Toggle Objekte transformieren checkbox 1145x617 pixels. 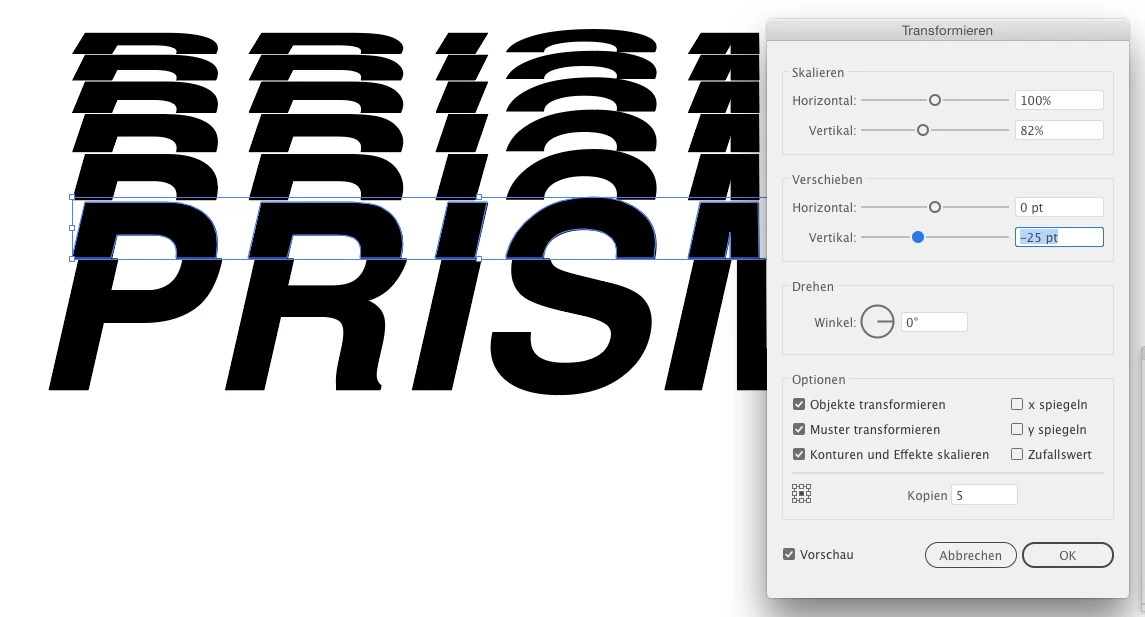tap(799, 405)
